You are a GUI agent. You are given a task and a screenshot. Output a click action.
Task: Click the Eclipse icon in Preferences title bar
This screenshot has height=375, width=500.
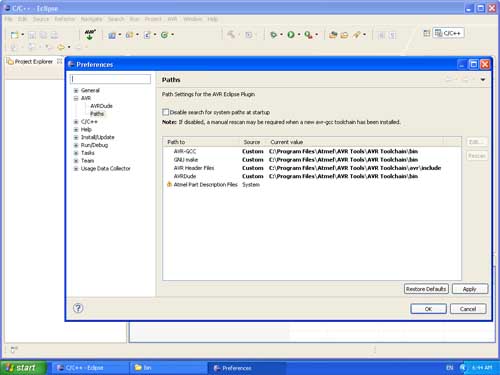[71, 64]
